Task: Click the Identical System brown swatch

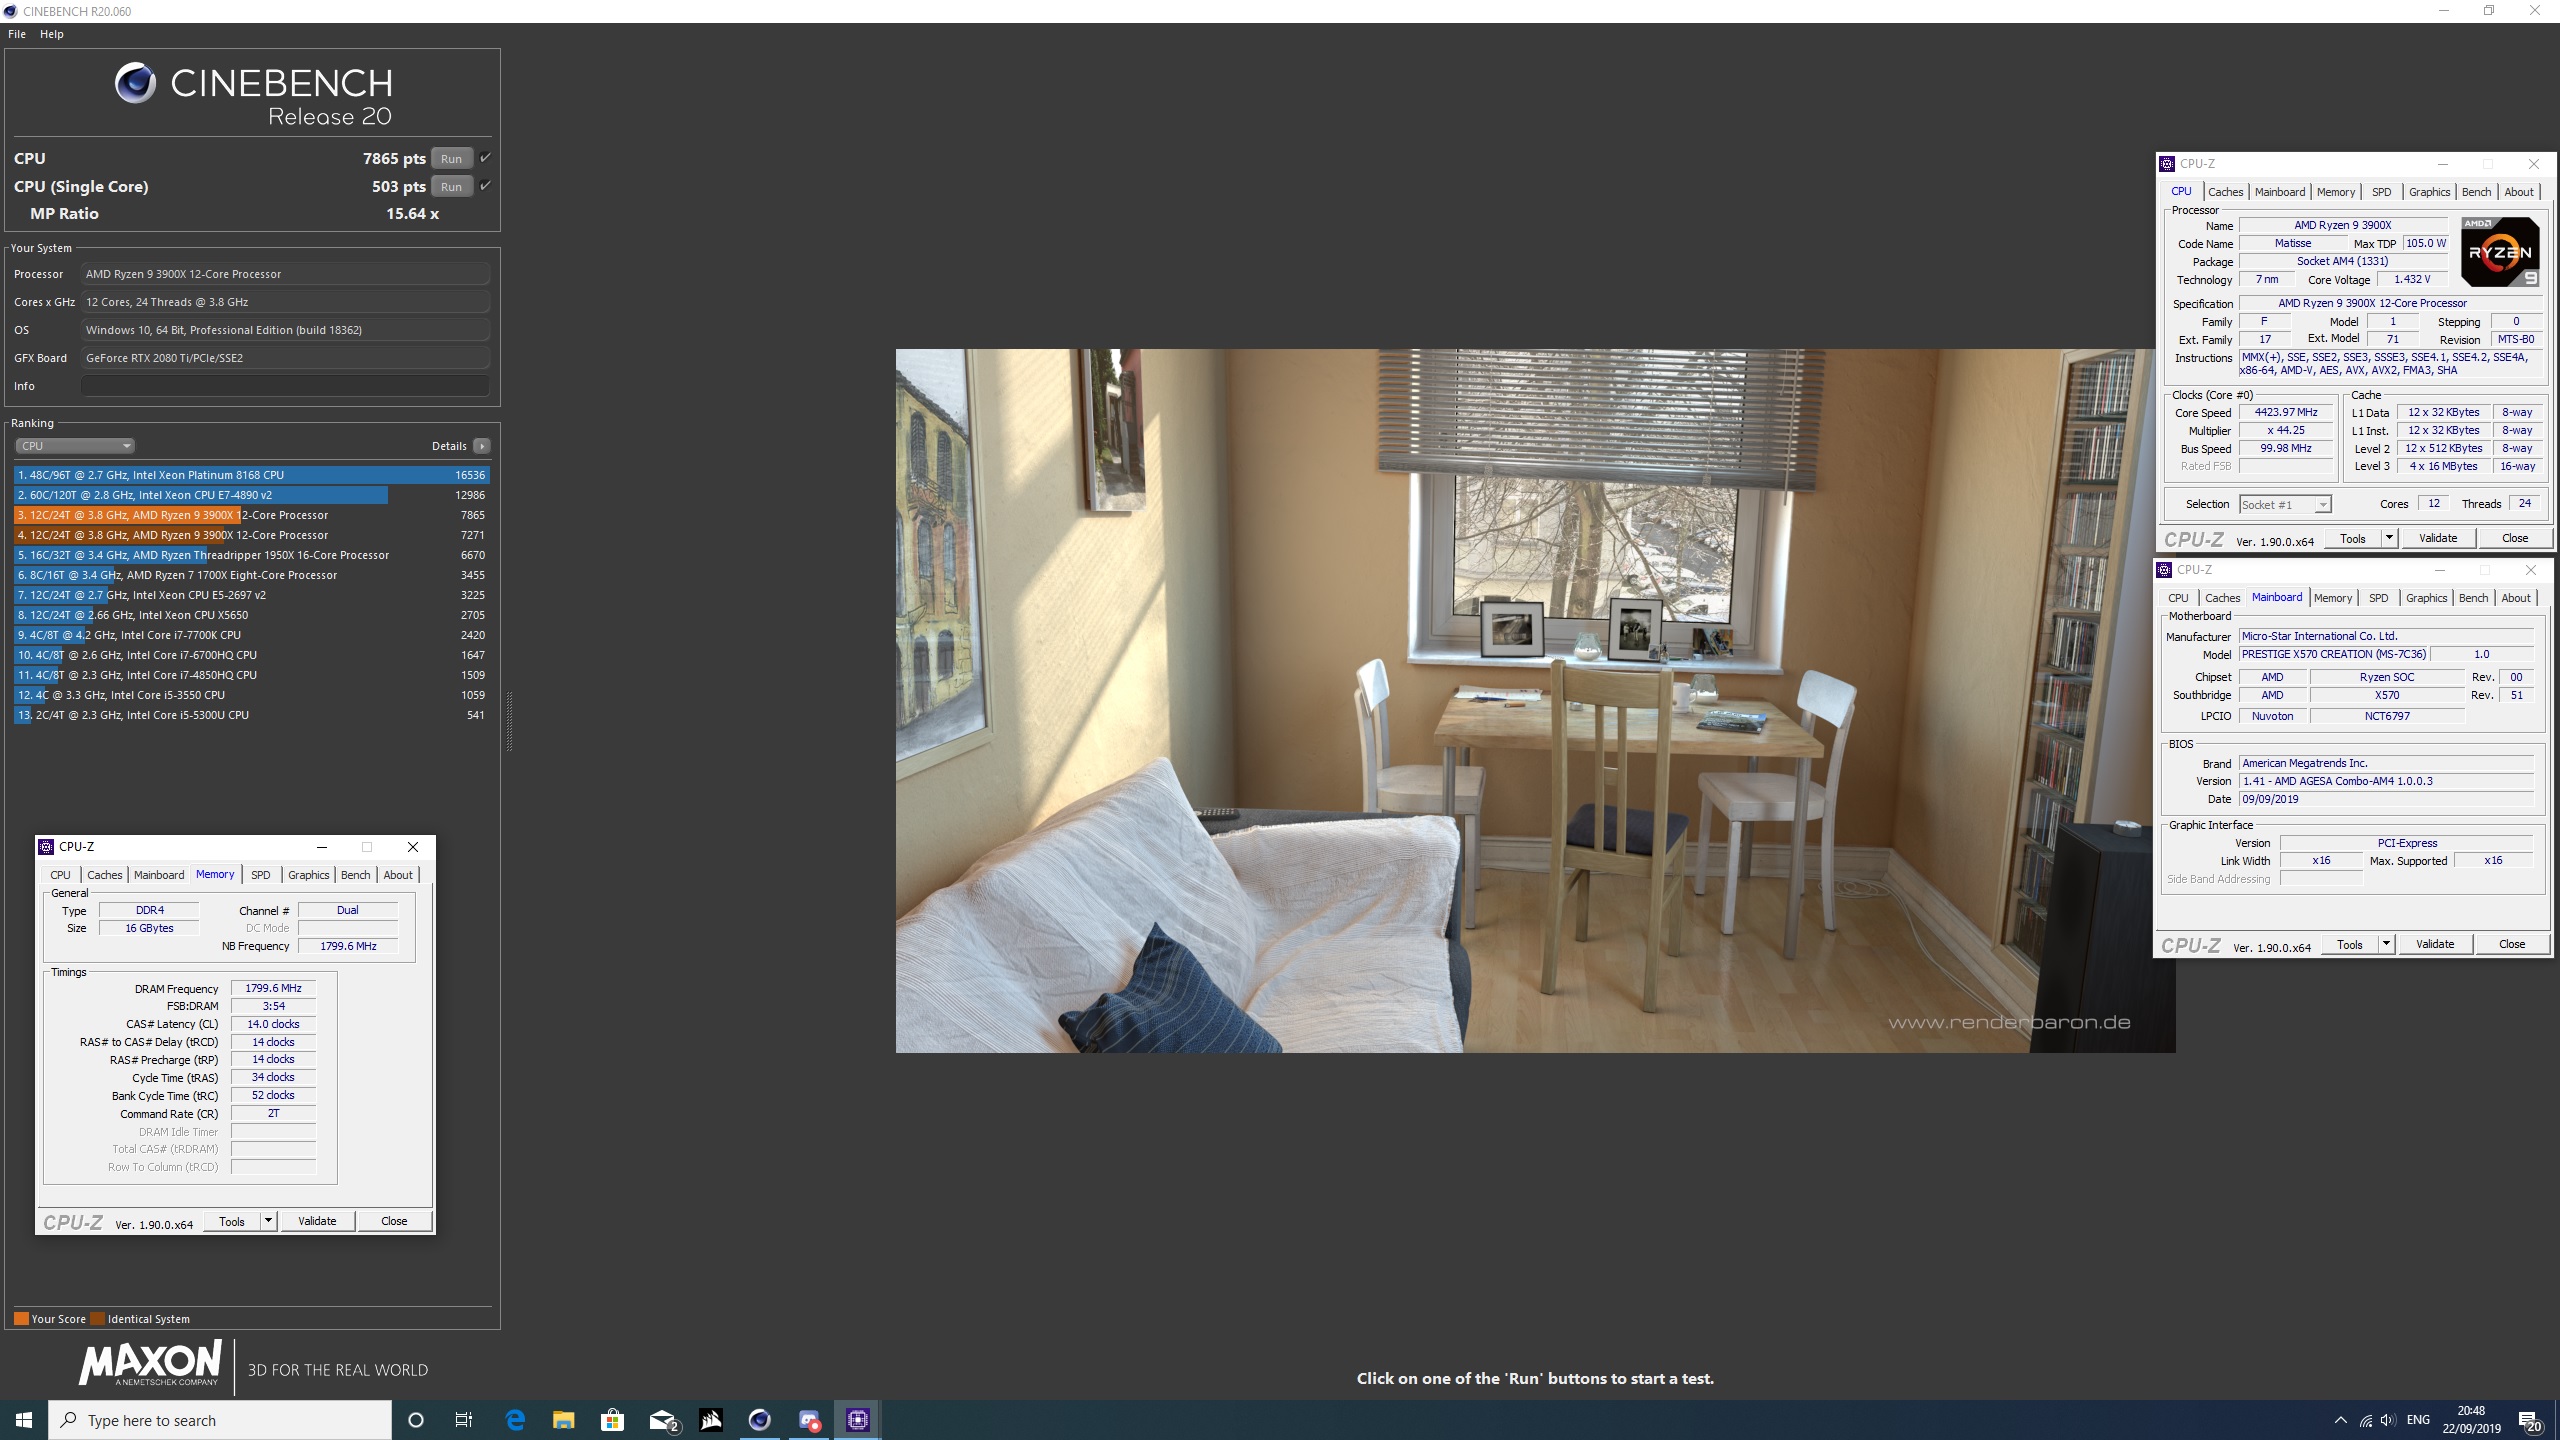Action: point(97,1318)
